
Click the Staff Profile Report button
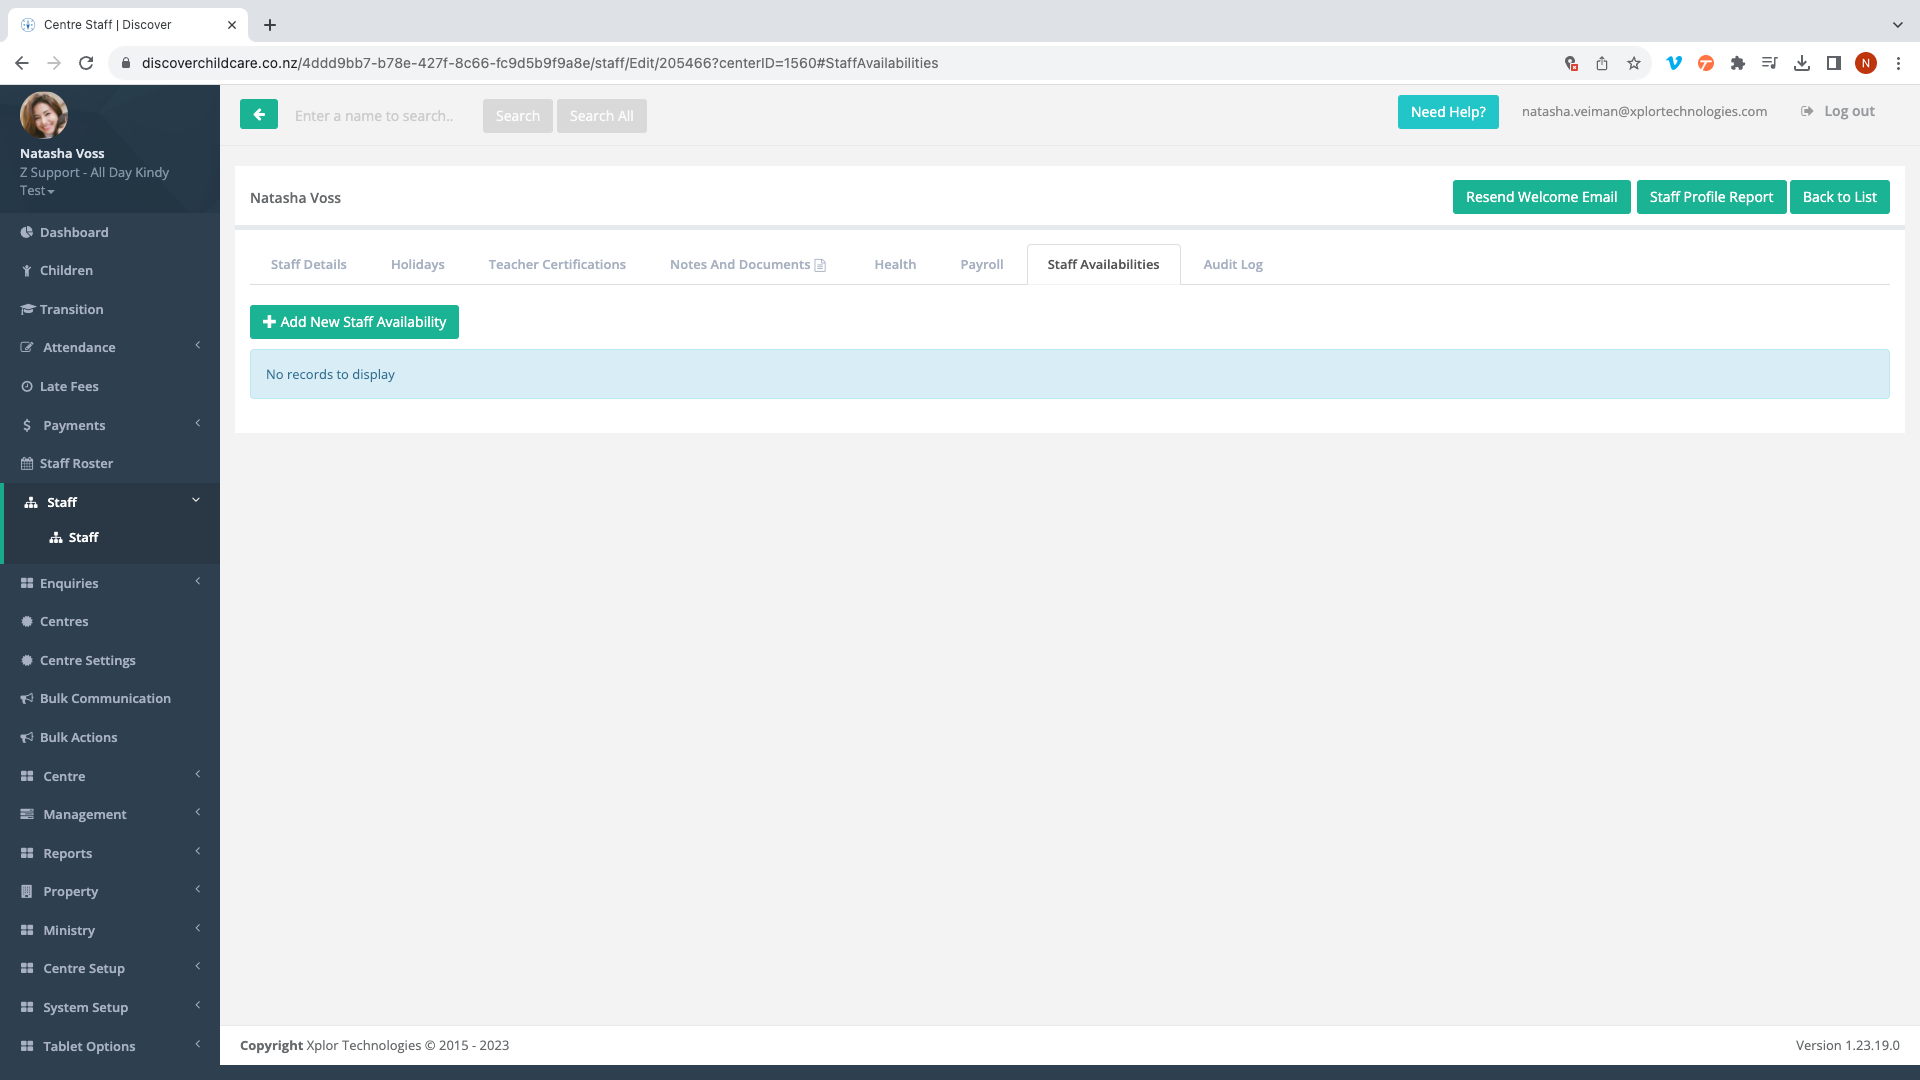point(1710,197)
